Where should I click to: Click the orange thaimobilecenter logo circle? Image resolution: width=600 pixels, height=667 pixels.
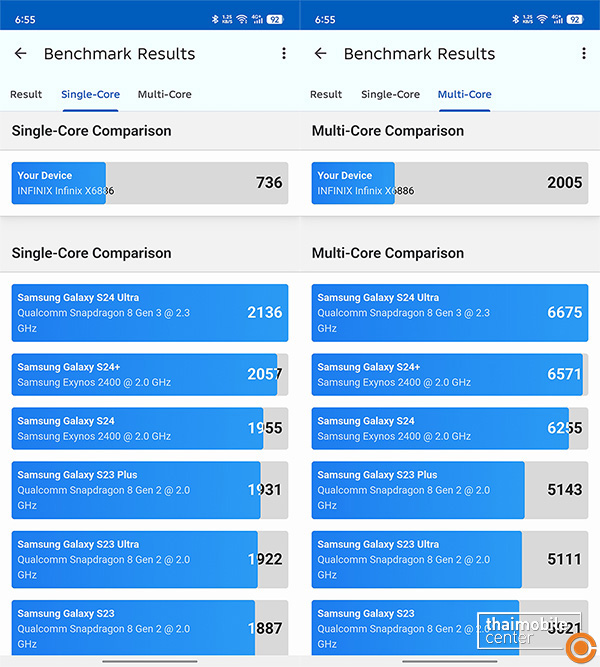tap(581, 648)
